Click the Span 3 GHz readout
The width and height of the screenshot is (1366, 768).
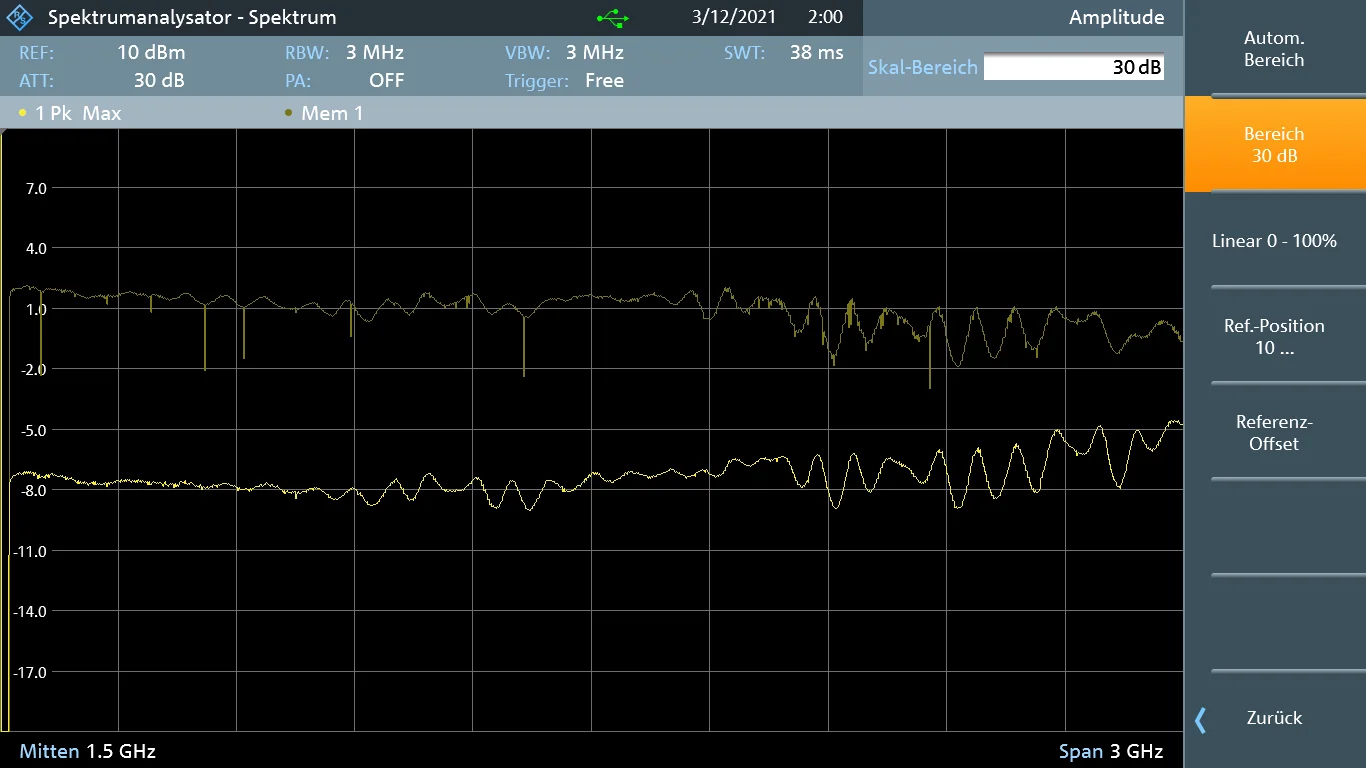coord(1111,751)
